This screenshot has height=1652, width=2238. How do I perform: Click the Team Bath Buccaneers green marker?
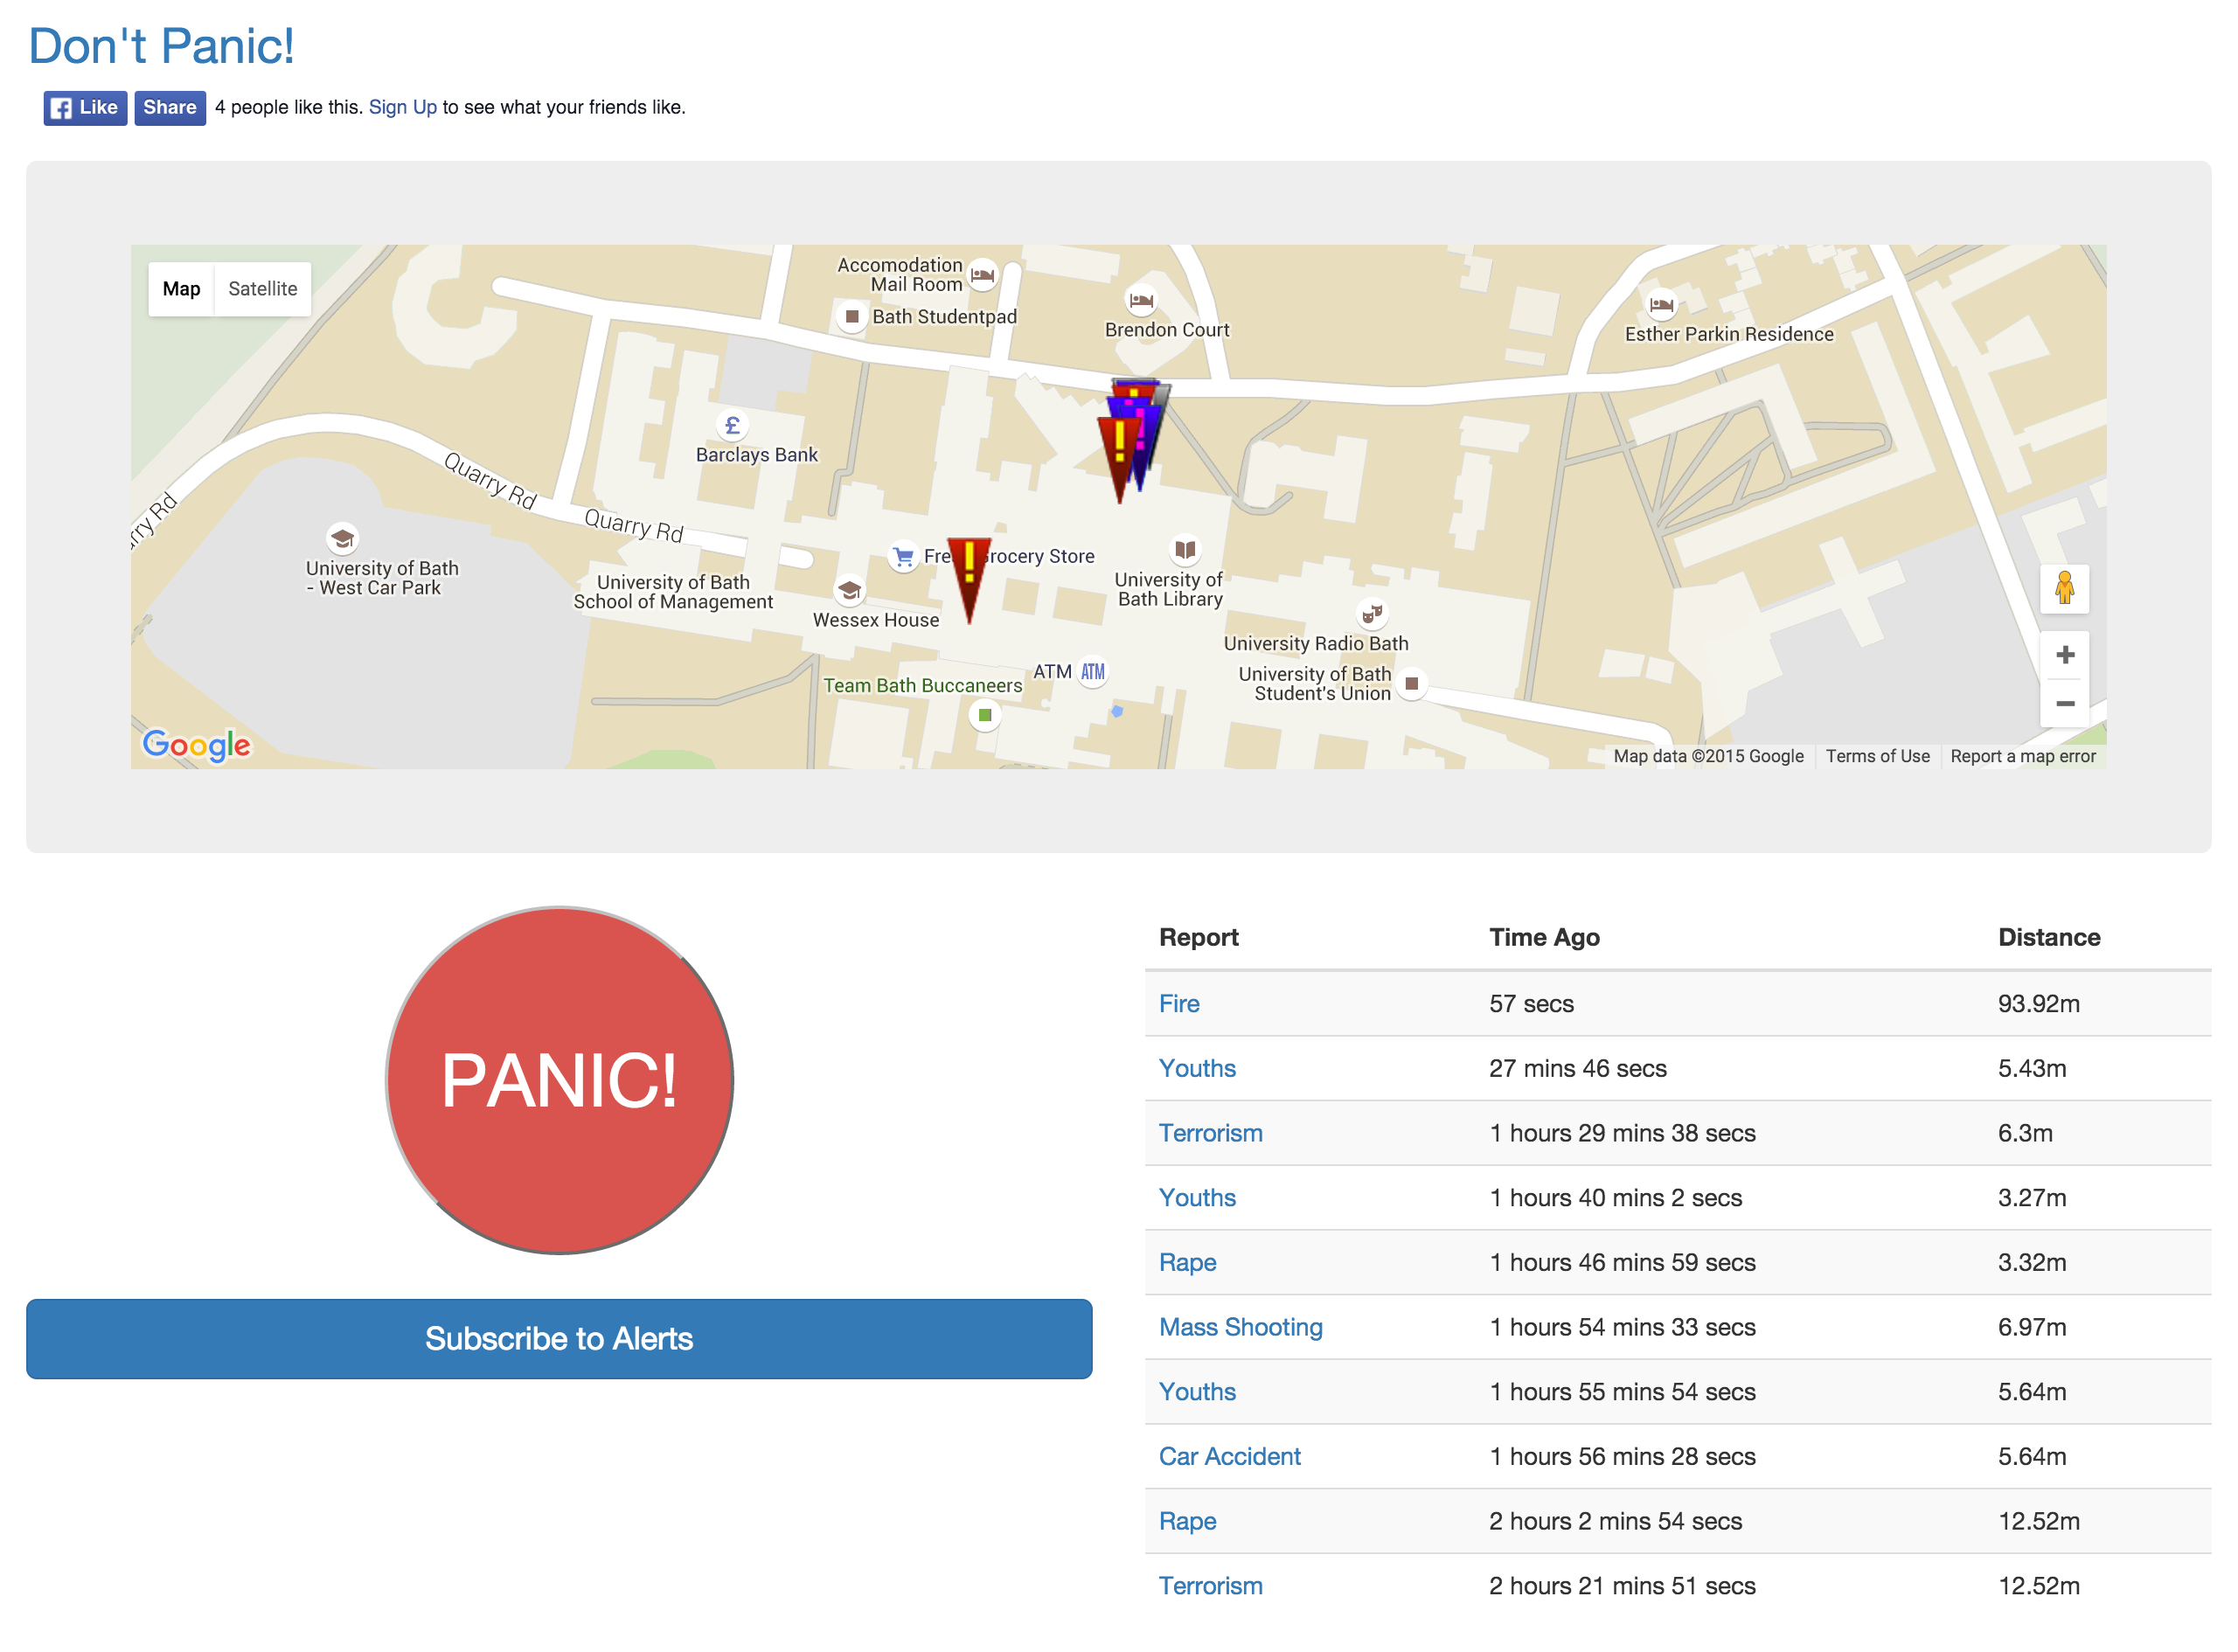(984, 715)
